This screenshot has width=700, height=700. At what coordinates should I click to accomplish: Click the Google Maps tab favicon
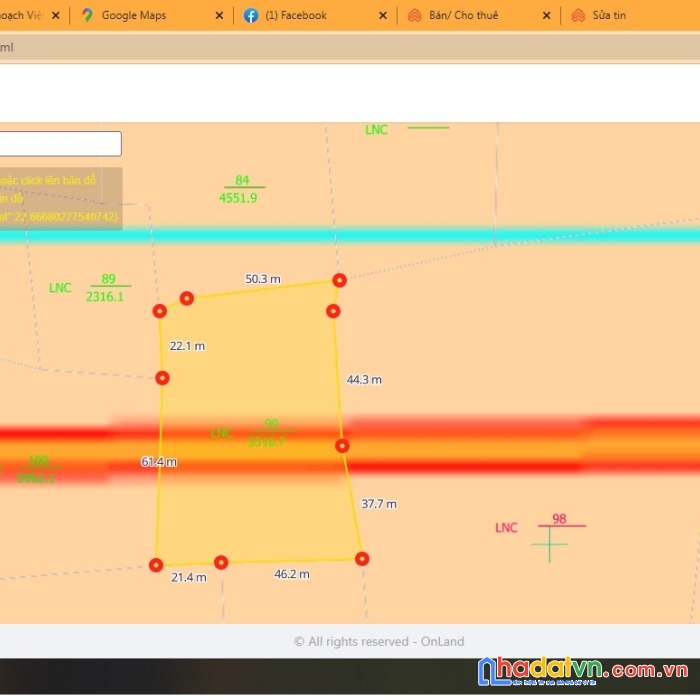(87, 16)
